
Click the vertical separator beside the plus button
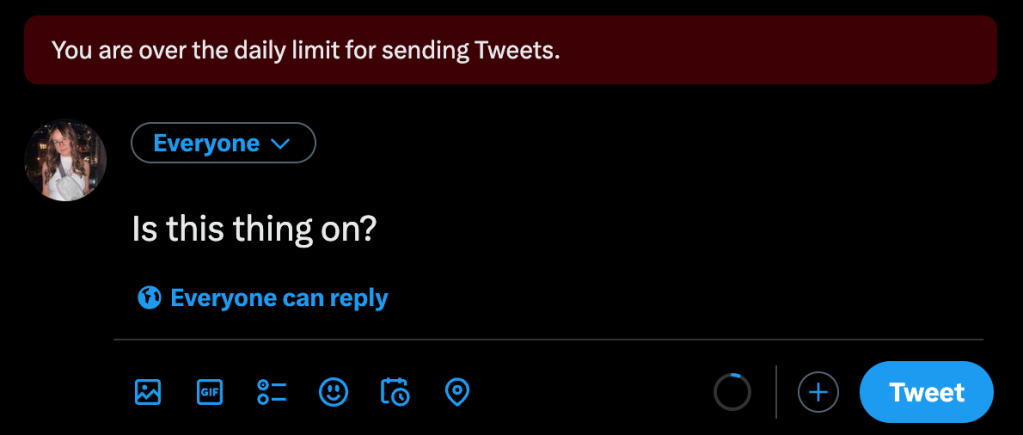(x=776, y=392)
